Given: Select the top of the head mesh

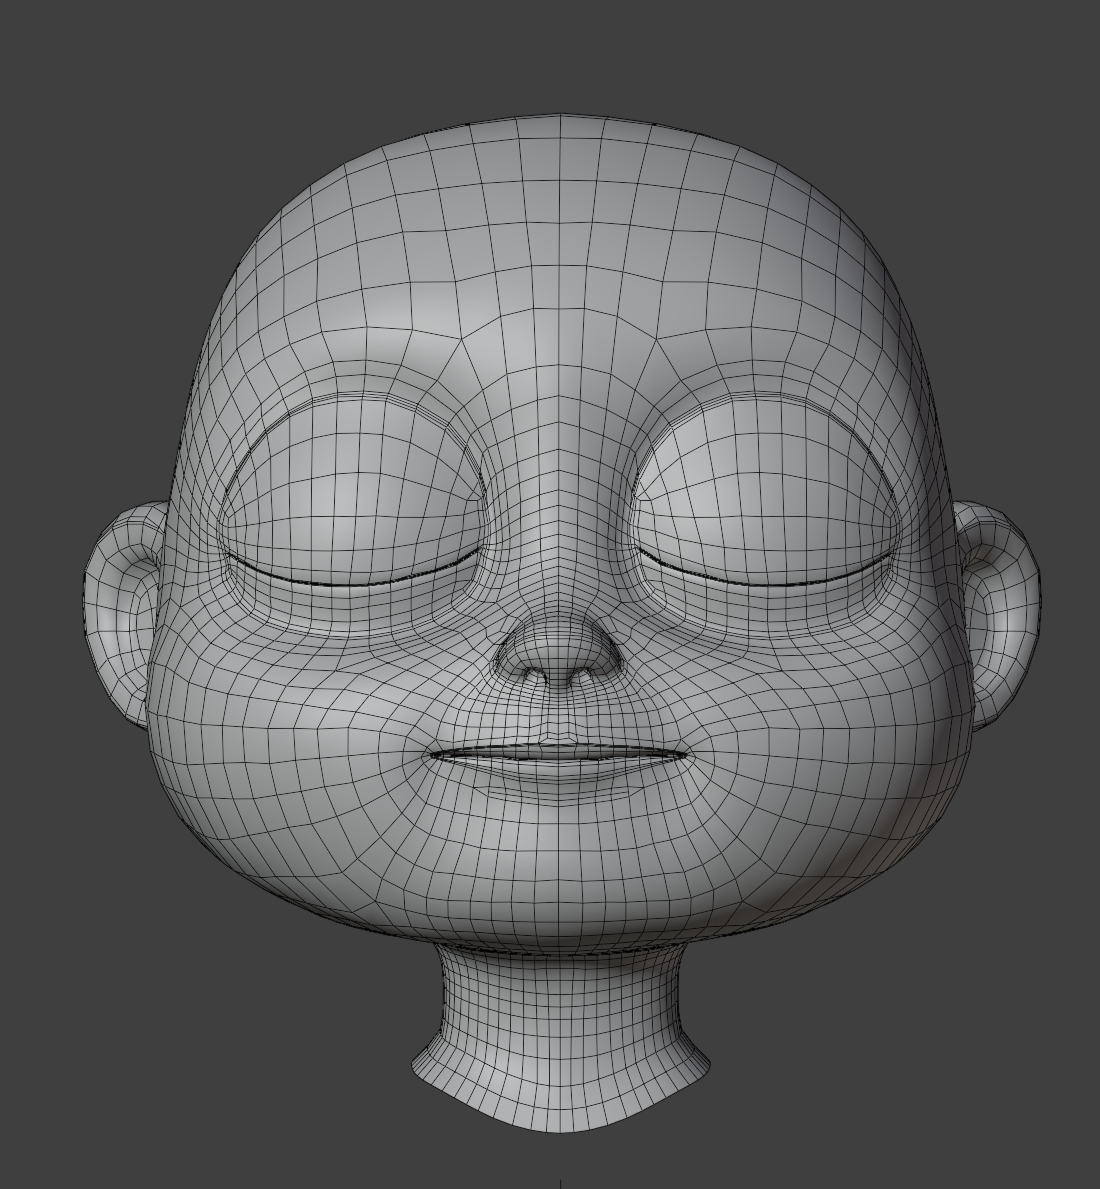Looking at the screenshot, I should coord(558,130).
